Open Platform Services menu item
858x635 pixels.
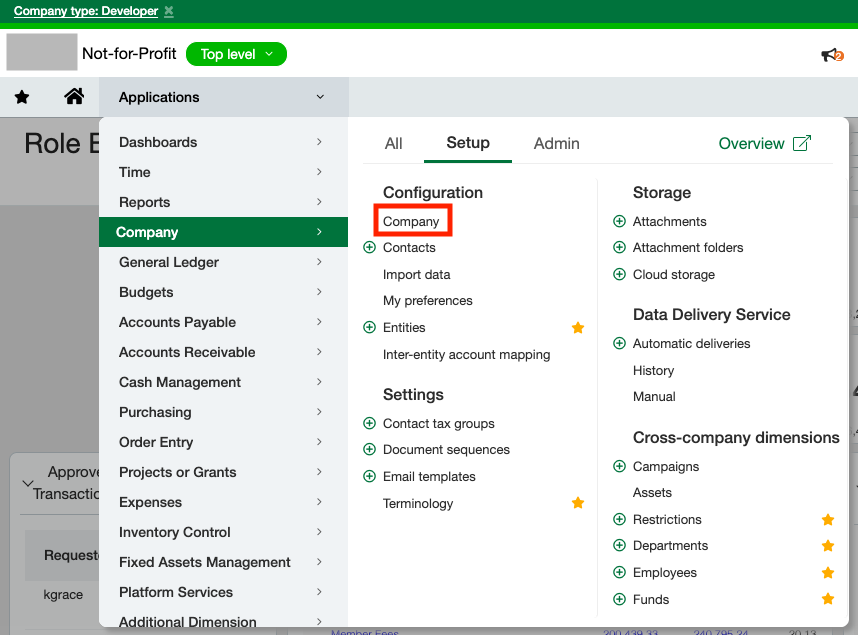pos(223,592)
